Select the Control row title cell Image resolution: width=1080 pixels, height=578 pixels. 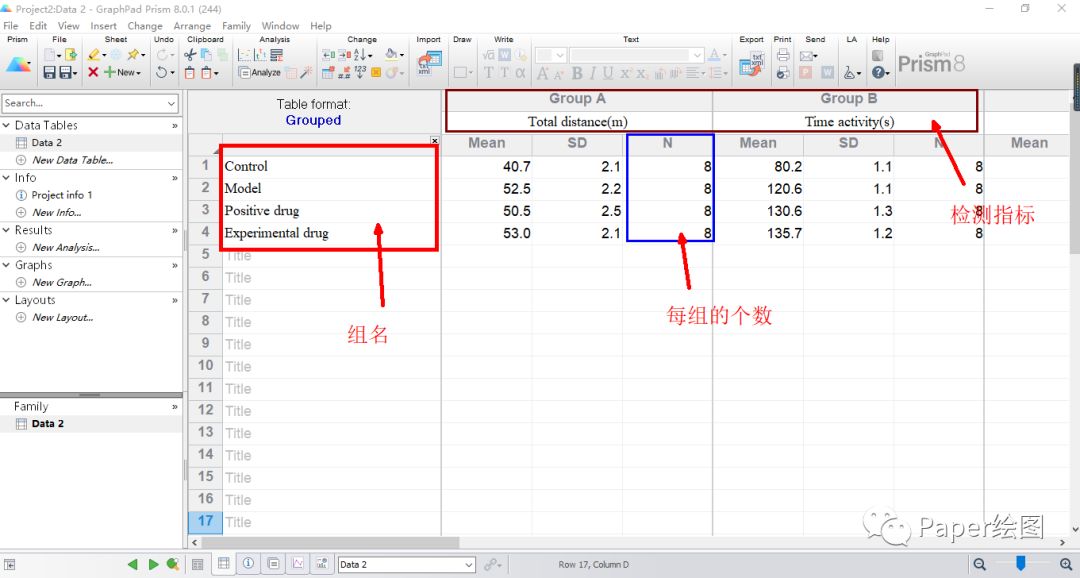click(x=331, y=166)
